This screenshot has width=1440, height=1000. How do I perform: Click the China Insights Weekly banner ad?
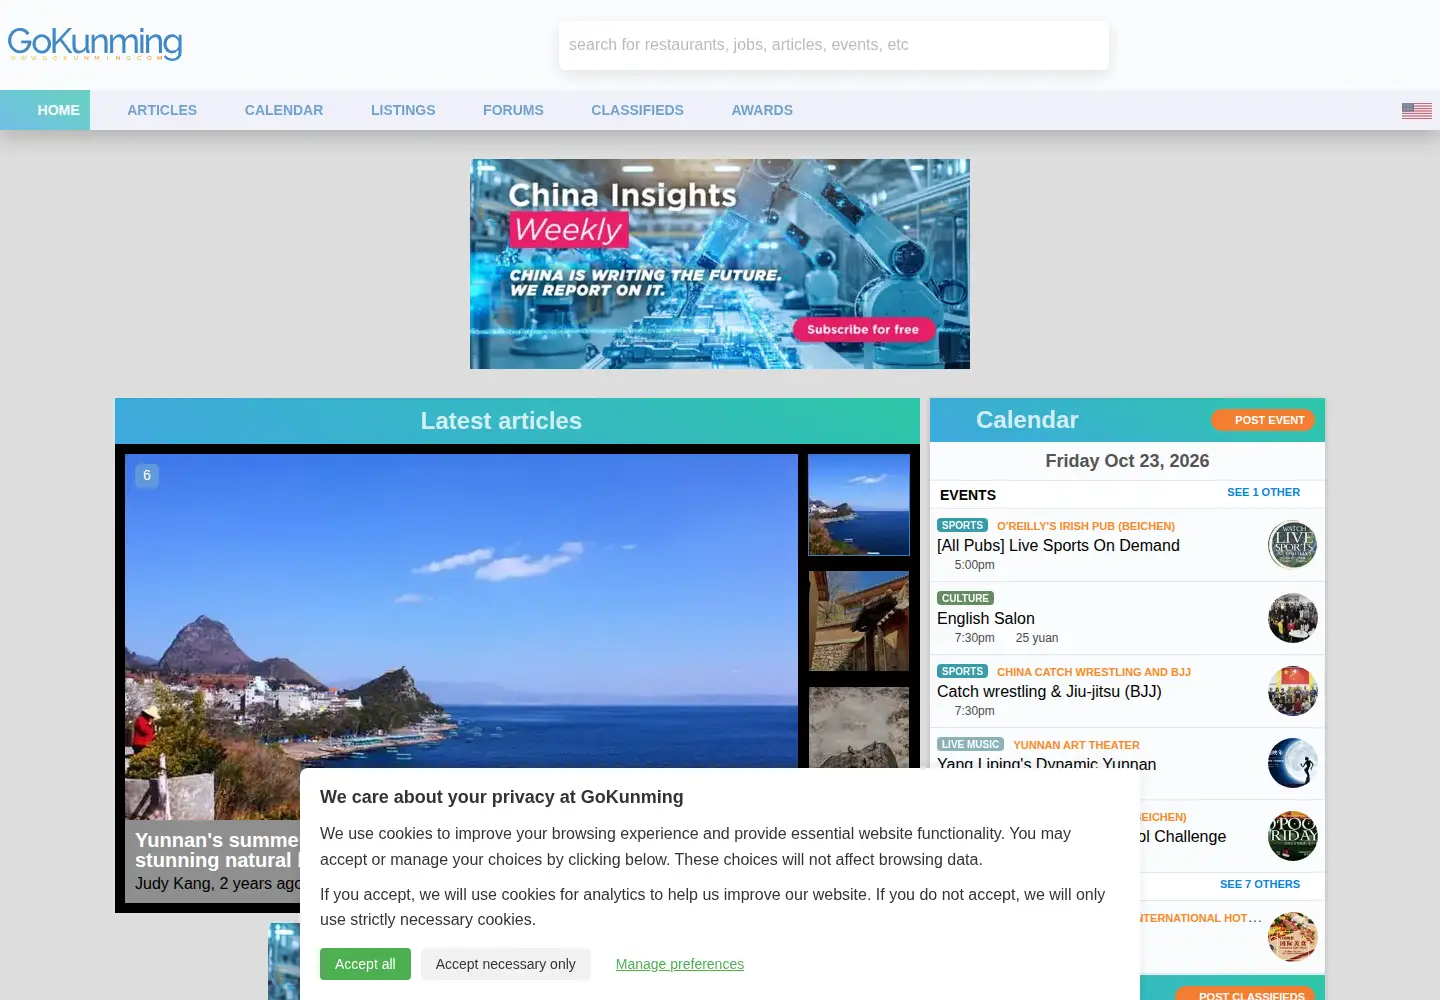720,264
